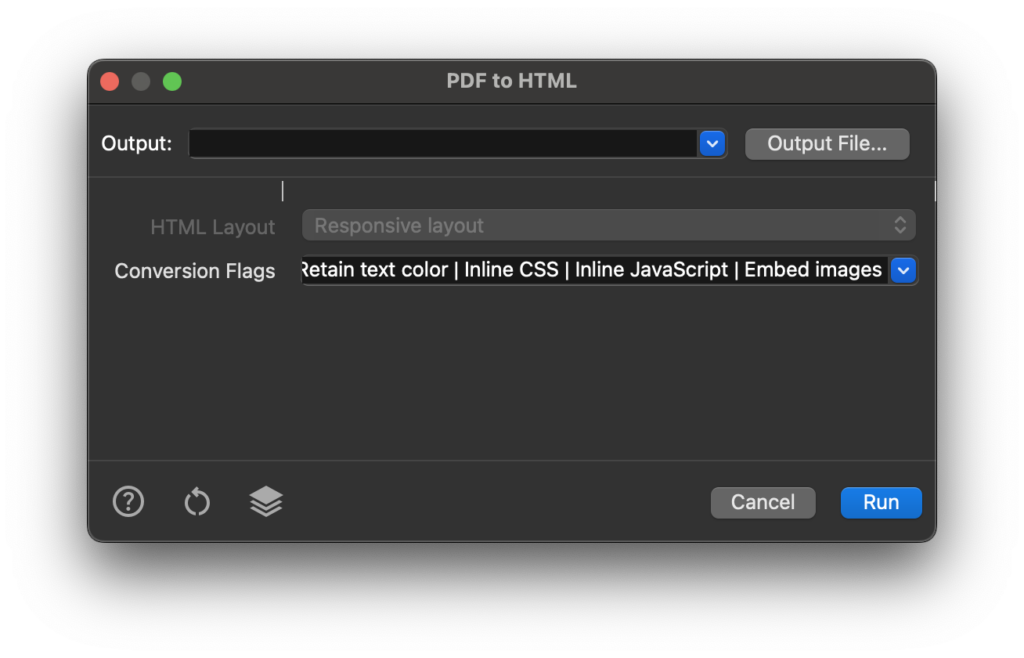
Task: Click the green zoom window button
Action: point(172,82)
